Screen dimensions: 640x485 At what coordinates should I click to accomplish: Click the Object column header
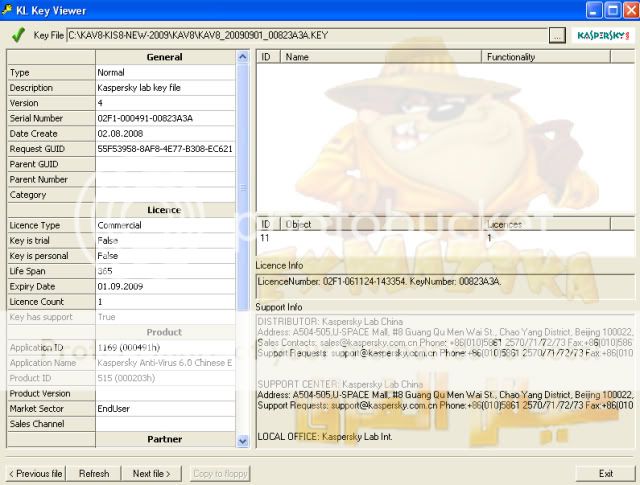[381, 224]
